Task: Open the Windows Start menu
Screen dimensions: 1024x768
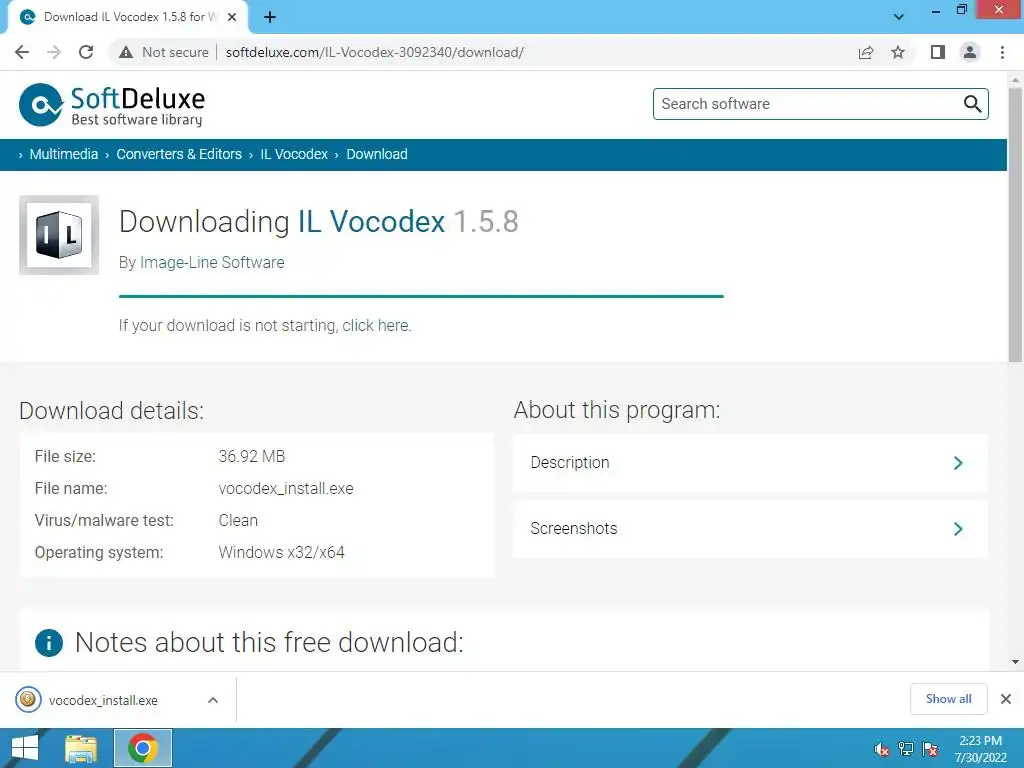Action: tap(24, 748)
